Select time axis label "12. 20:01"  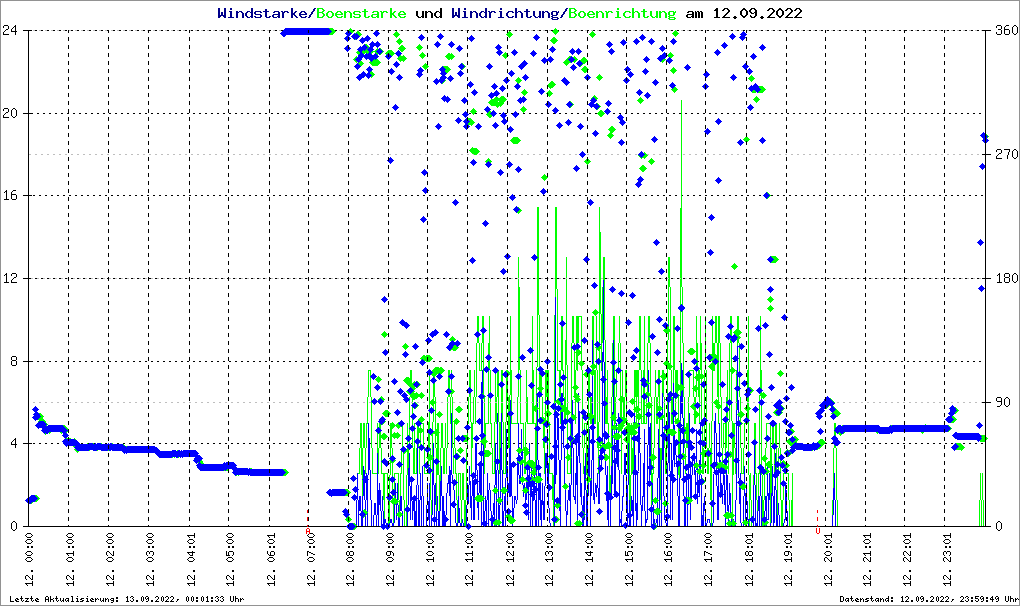pos(827,559)
